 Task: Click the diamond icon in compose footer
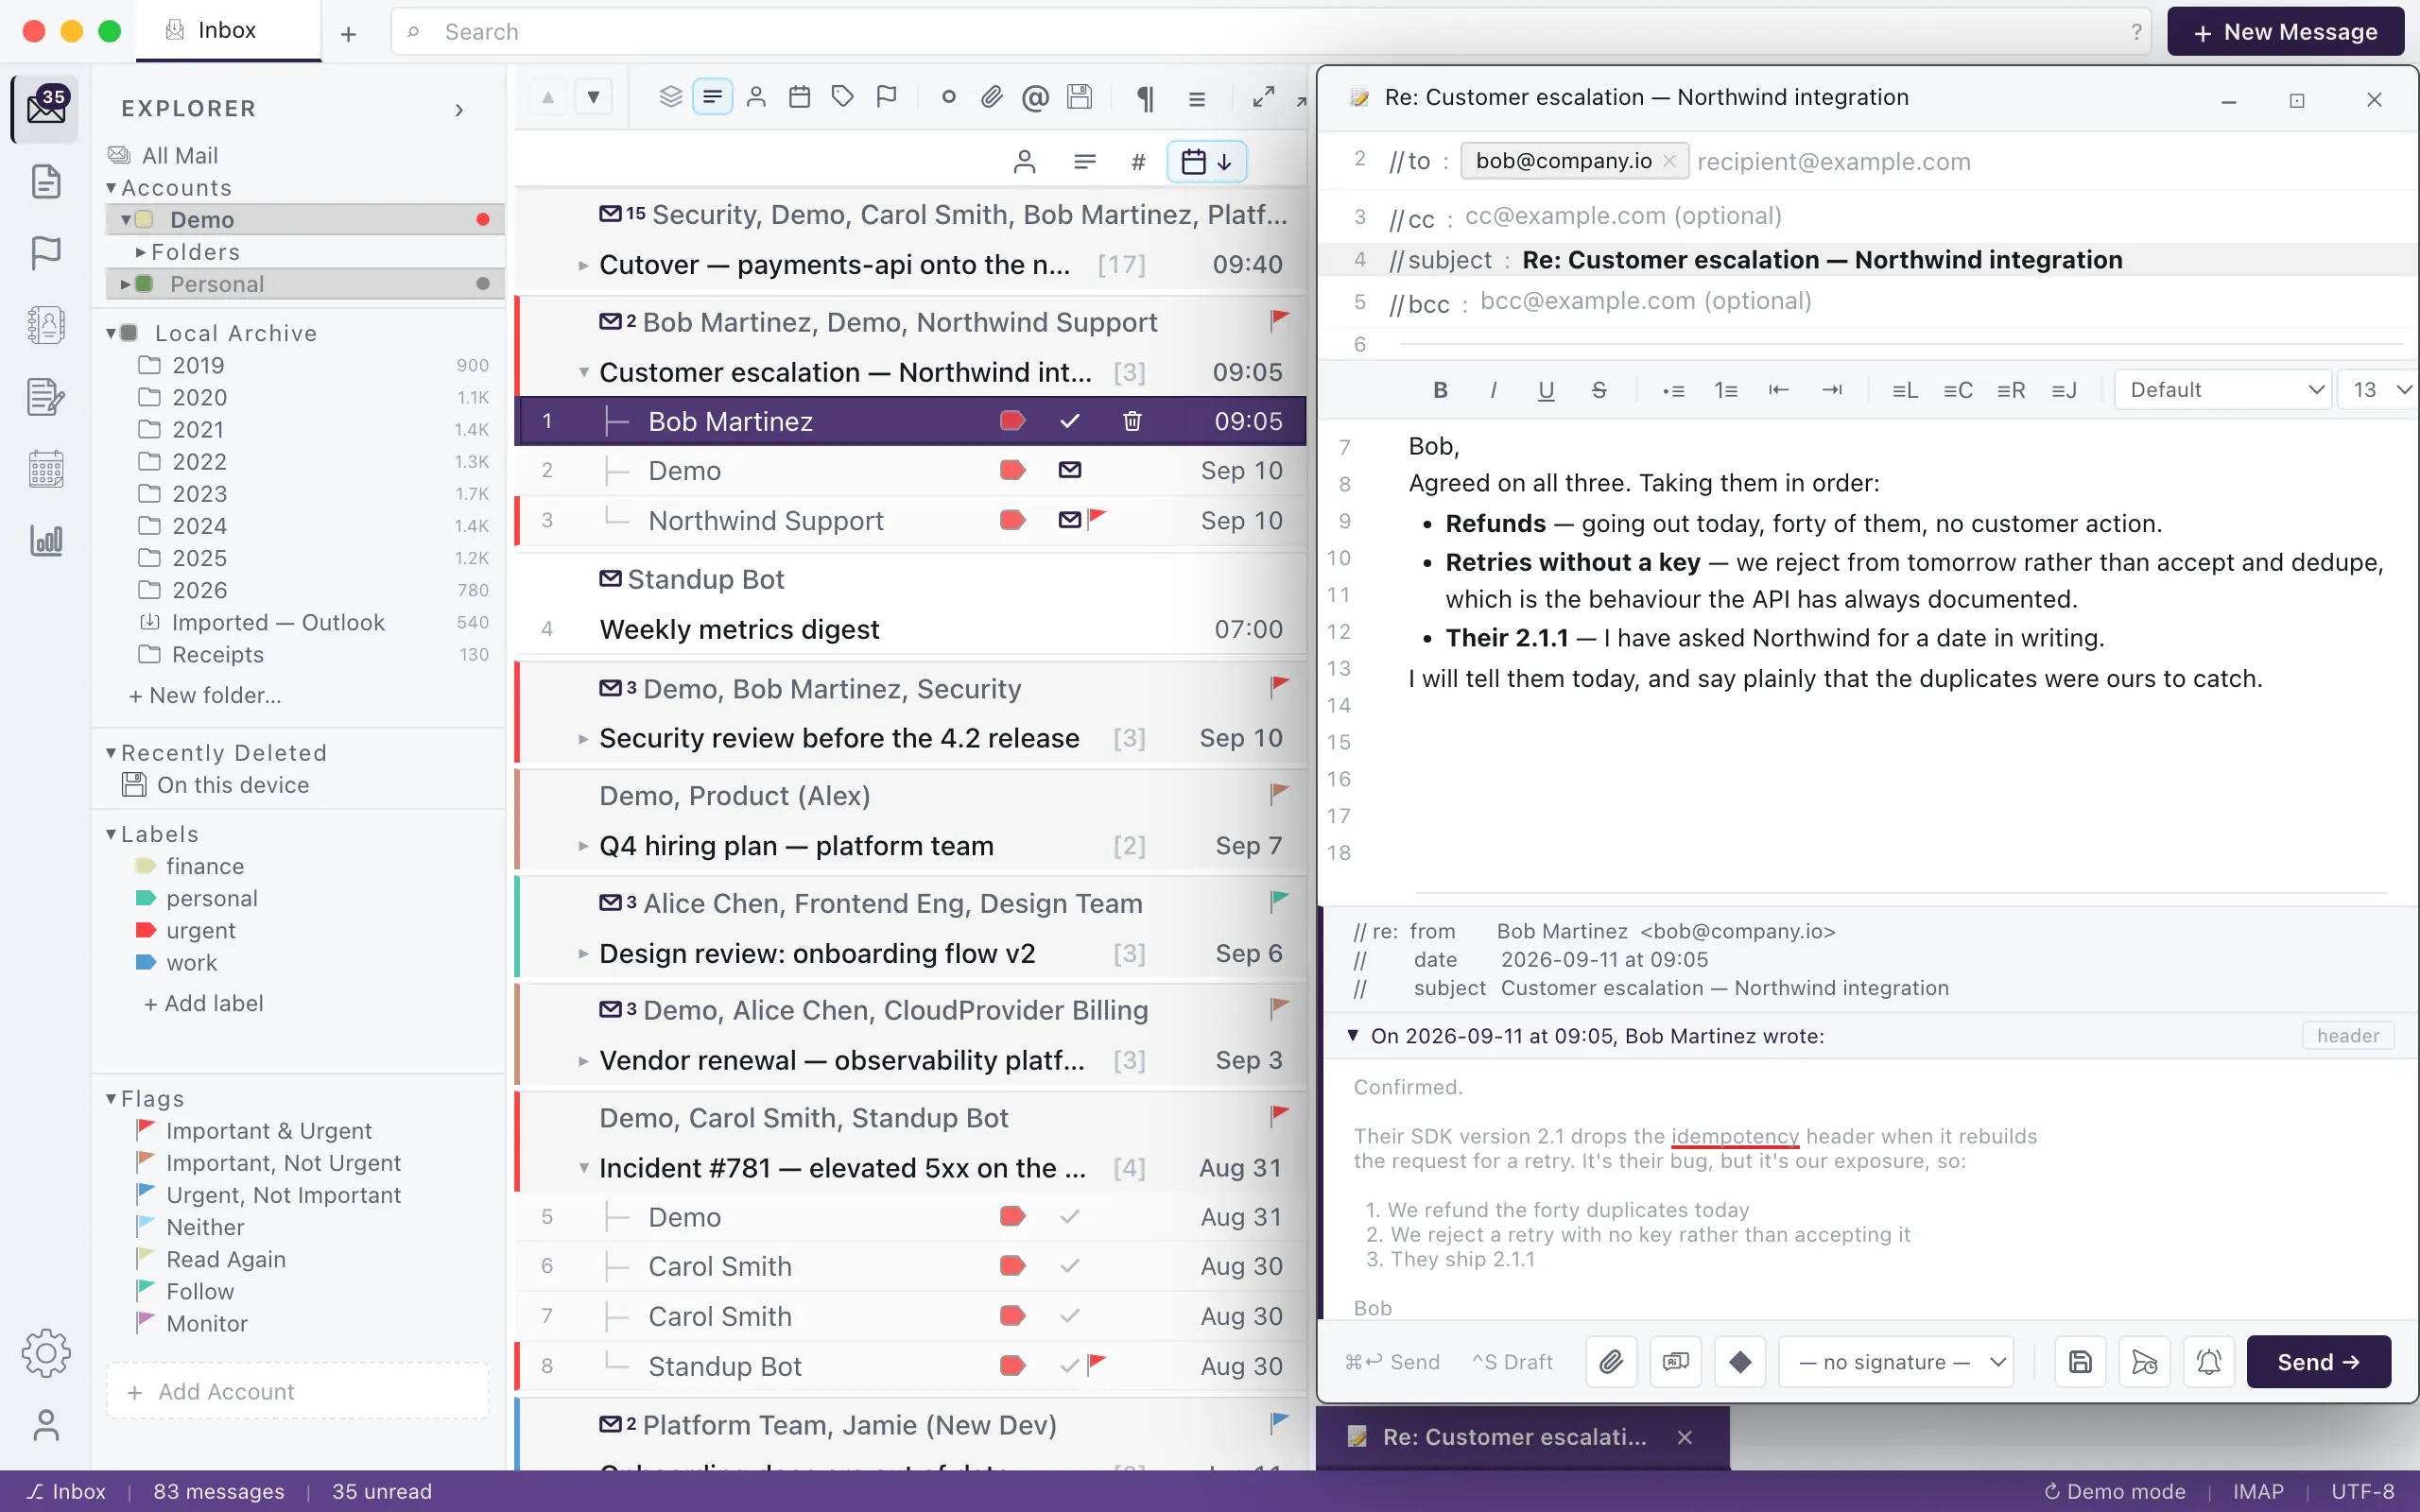[1740, 1361]
